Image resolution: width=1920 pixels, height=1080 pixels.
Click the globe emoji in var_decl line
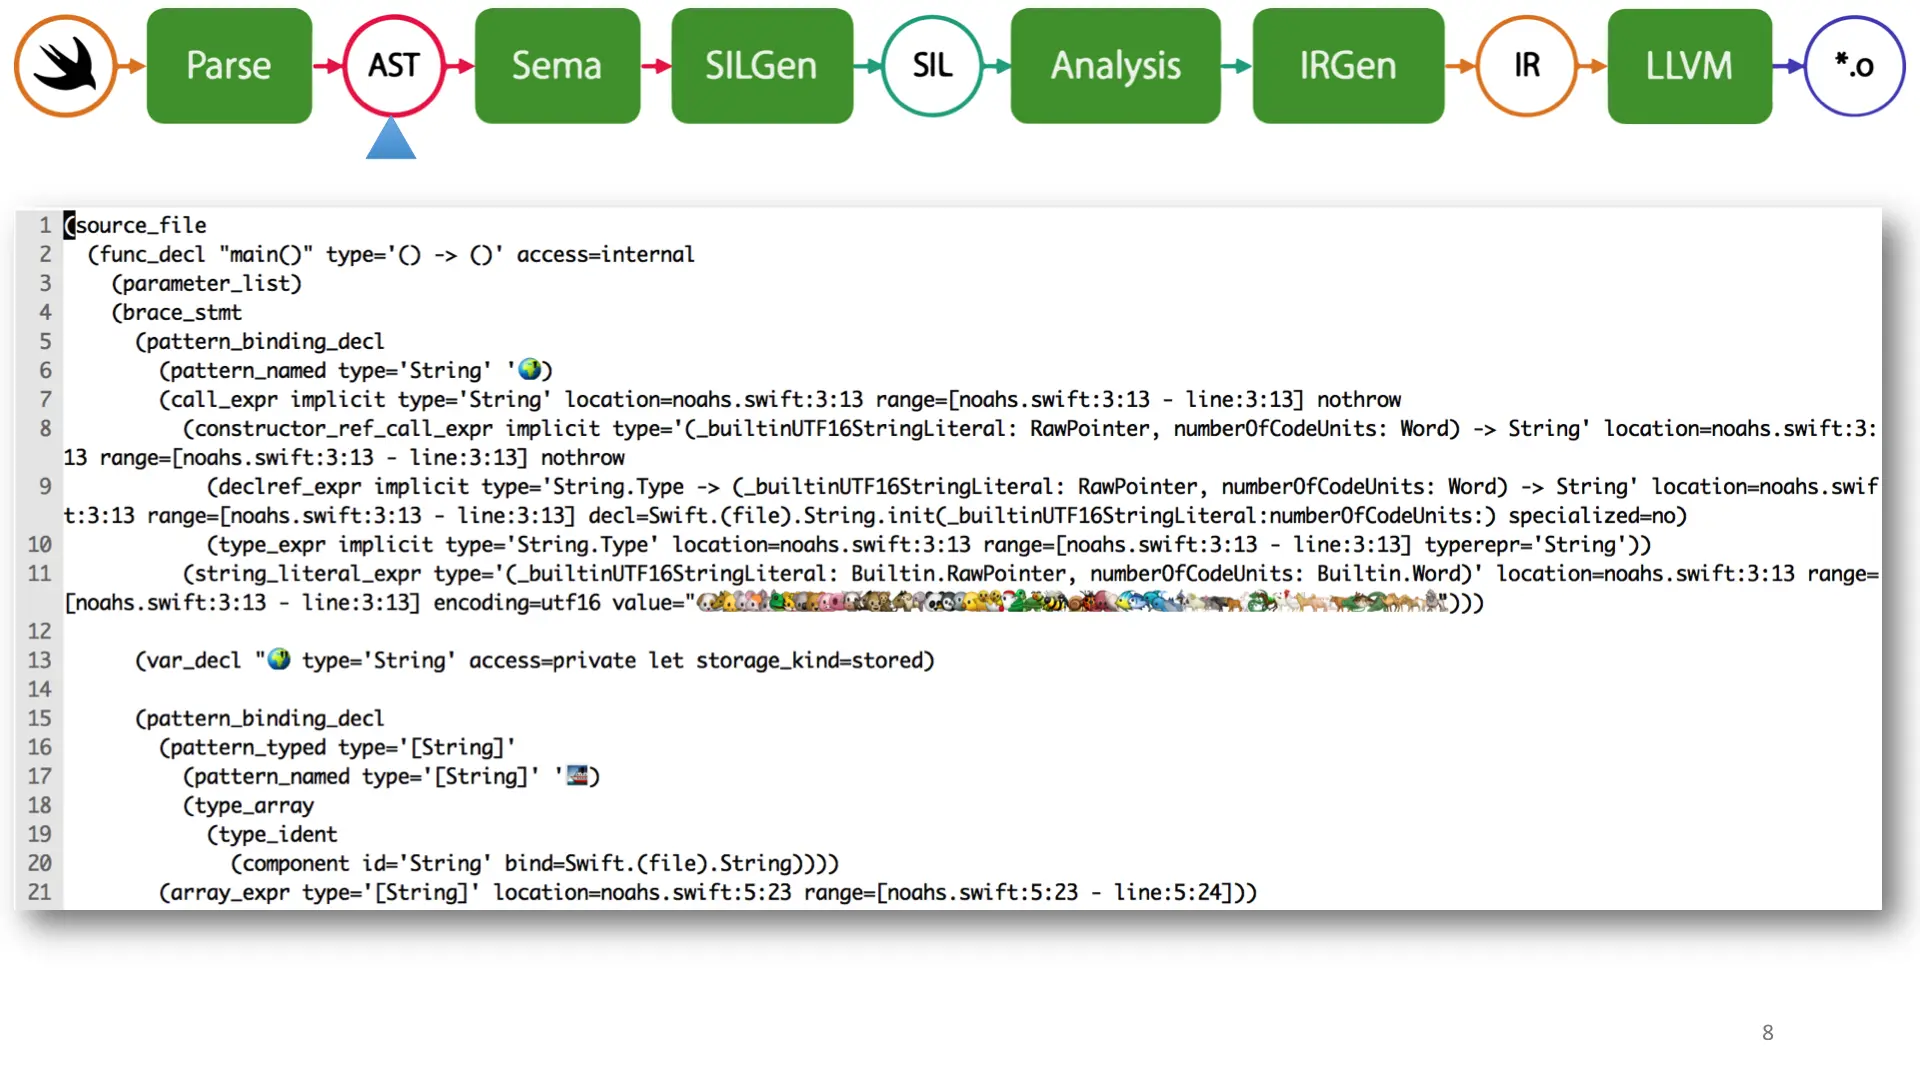coord(279,660)
